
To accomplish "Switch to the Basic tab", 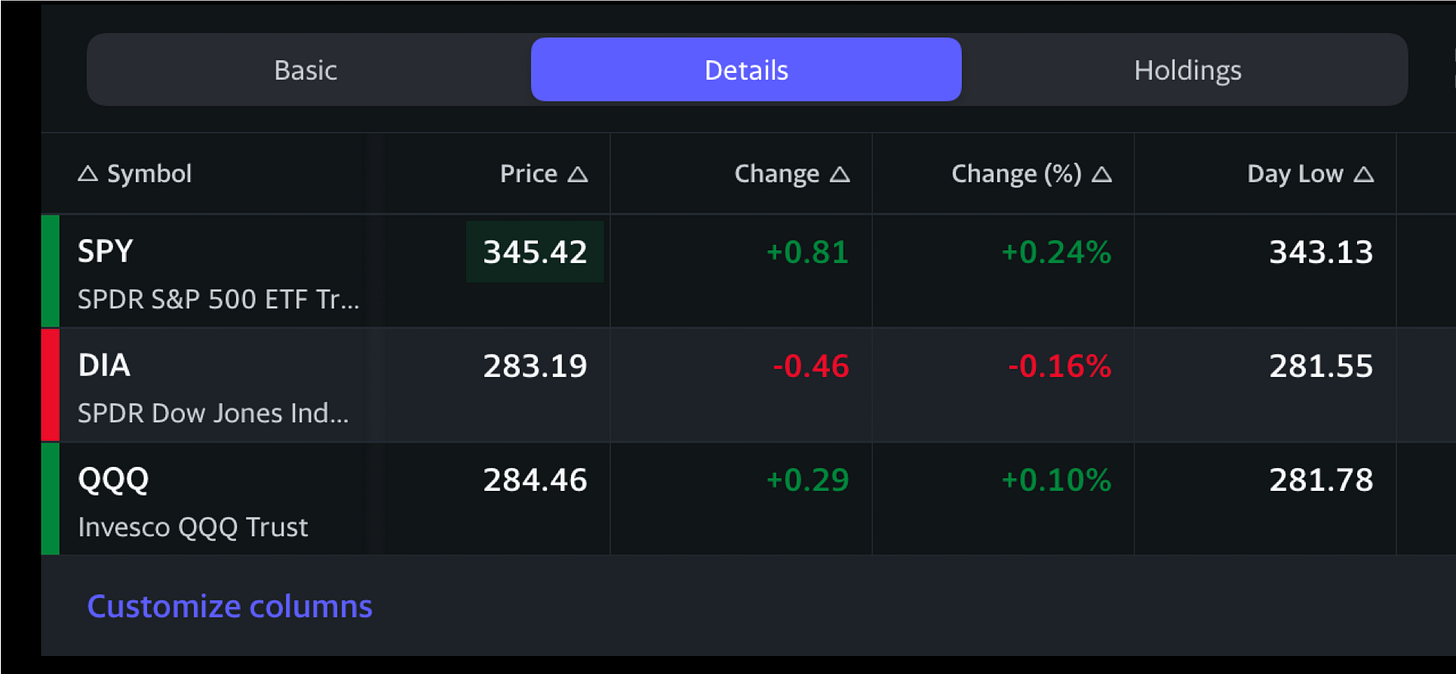I will 306,70.
